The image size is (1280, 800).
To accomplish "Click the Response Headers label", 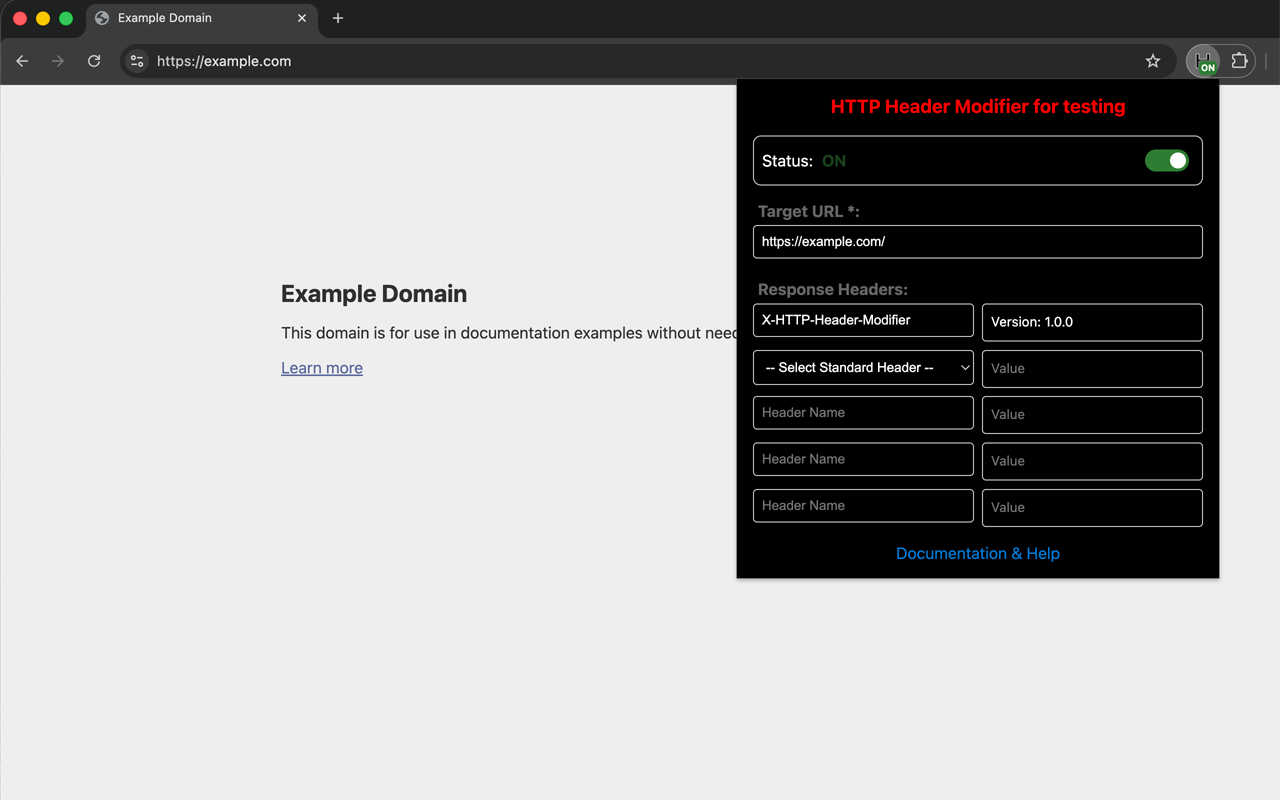I will click(x=833, y=290).
